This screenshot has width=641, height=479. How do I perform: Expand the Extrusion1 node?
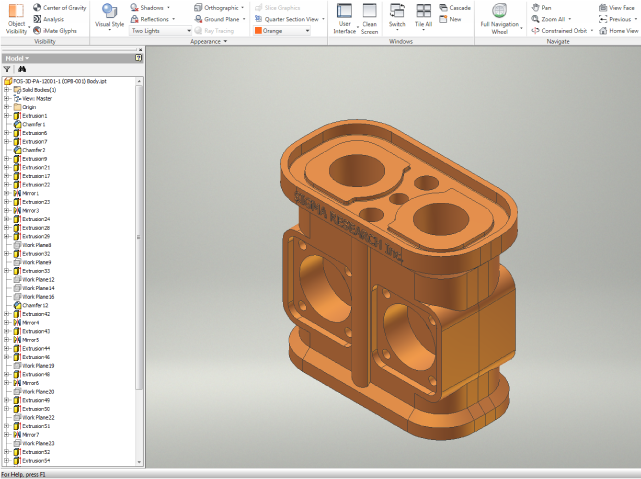(x=7, y=116)
